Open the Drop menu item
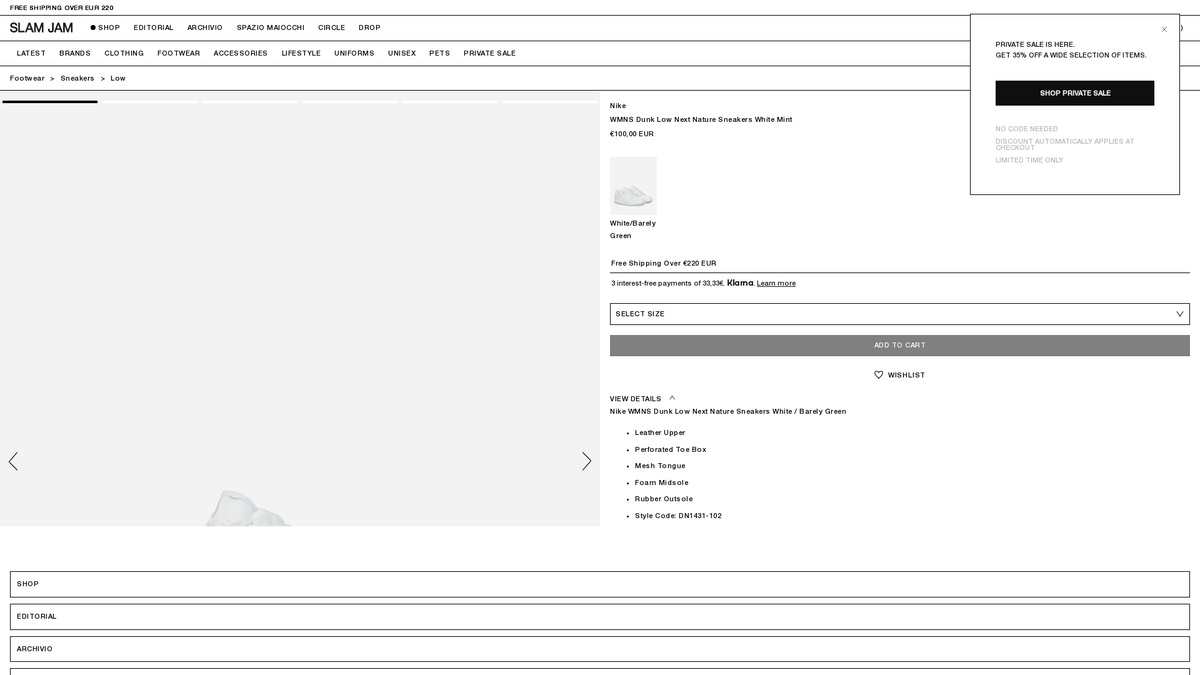The image size is (1200, 675). [x=370, y=28]
